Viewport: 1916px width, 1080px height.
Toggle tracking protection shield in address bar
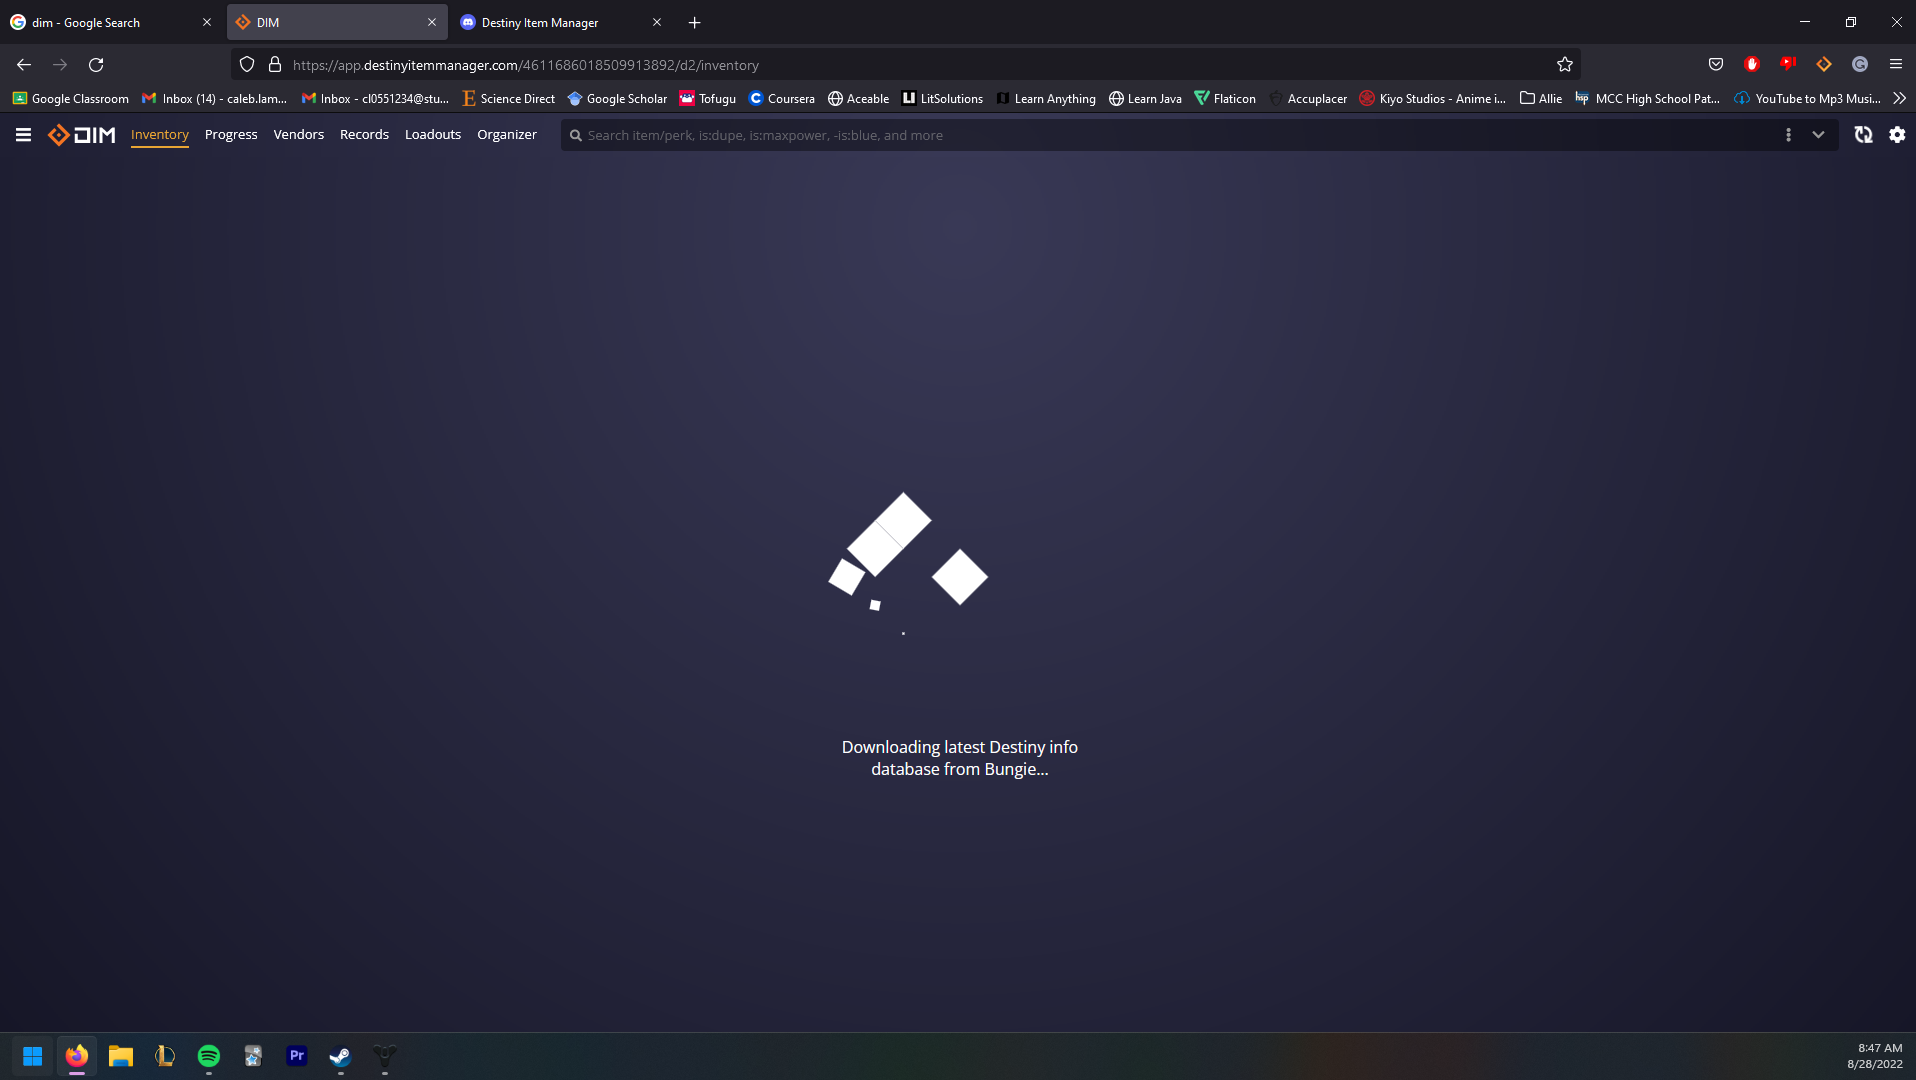coord(246,64)
